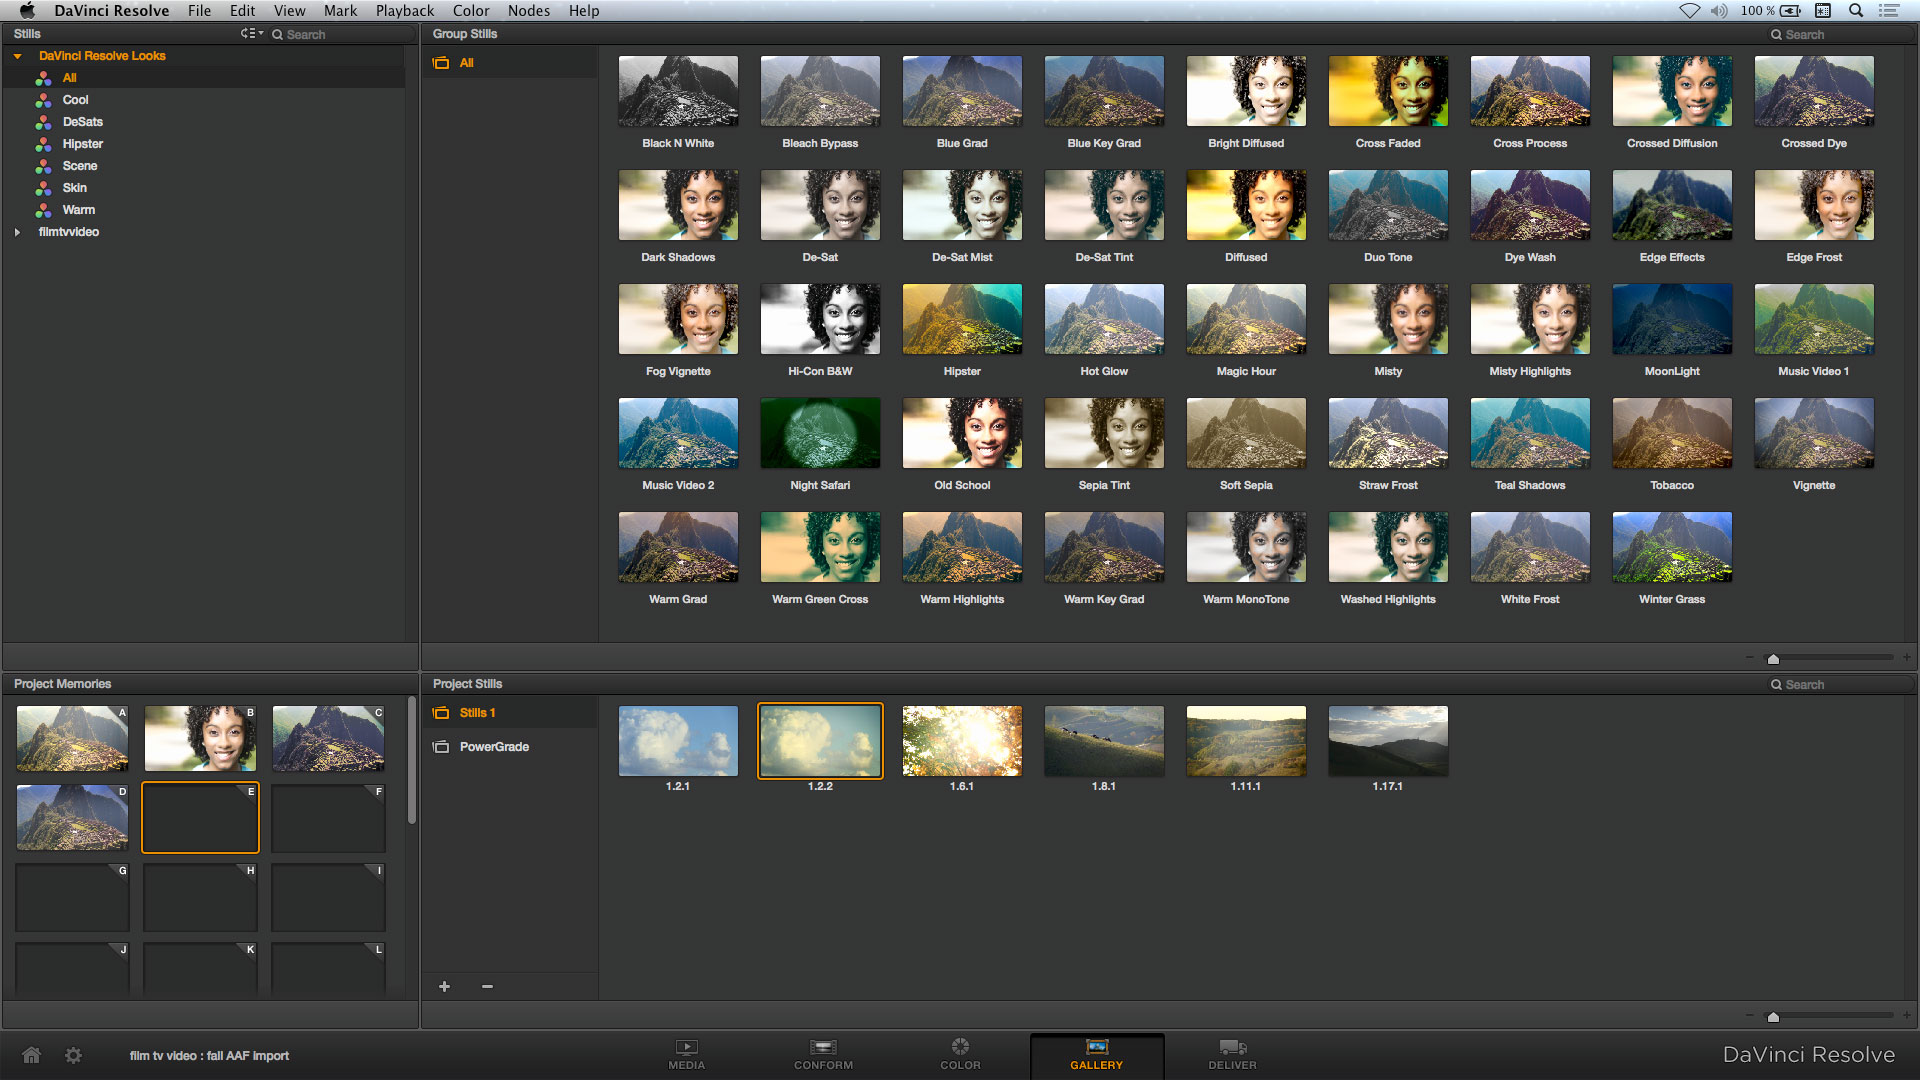Open the Stills list view dropdown
The width and height of the screenshot is (1920, 1080).
[251, 34]
